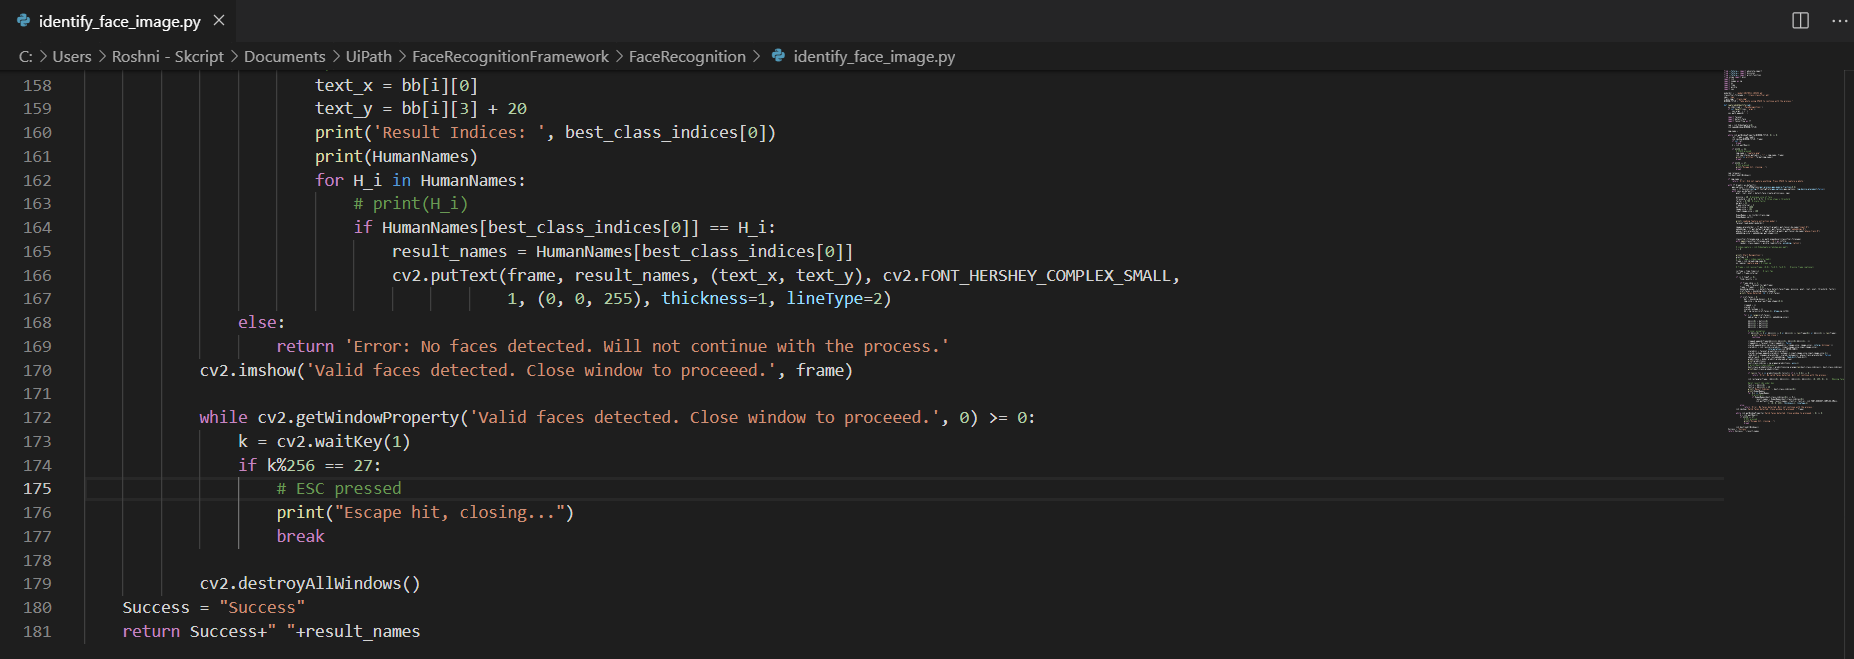Open the More Actions ellipsis menu
The width and height of the screenshot is (1854, 659).
[x=1839, y=21]
